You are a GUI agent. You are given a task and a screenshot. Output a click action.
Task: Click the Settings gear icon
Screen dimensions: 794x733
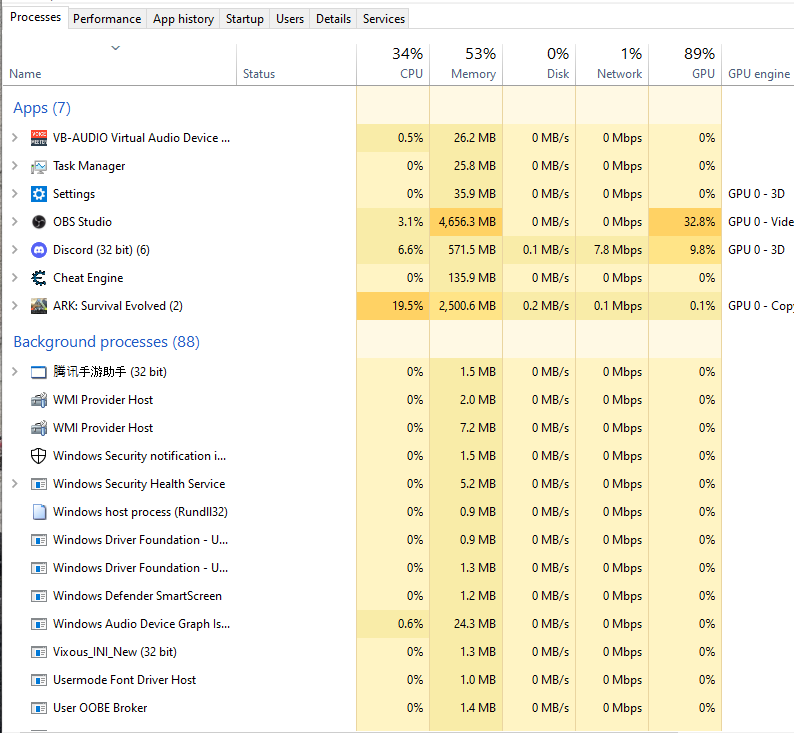[x=38, y=194]
